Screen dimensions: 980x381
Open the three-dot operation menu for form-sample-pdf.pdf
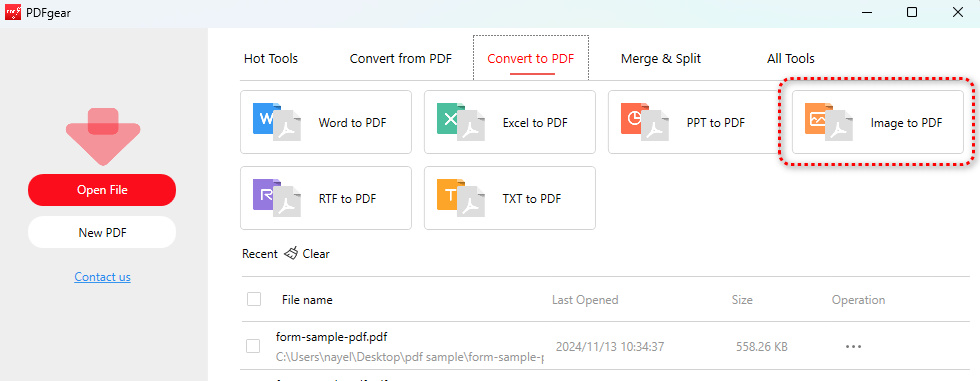click(853, 346)
